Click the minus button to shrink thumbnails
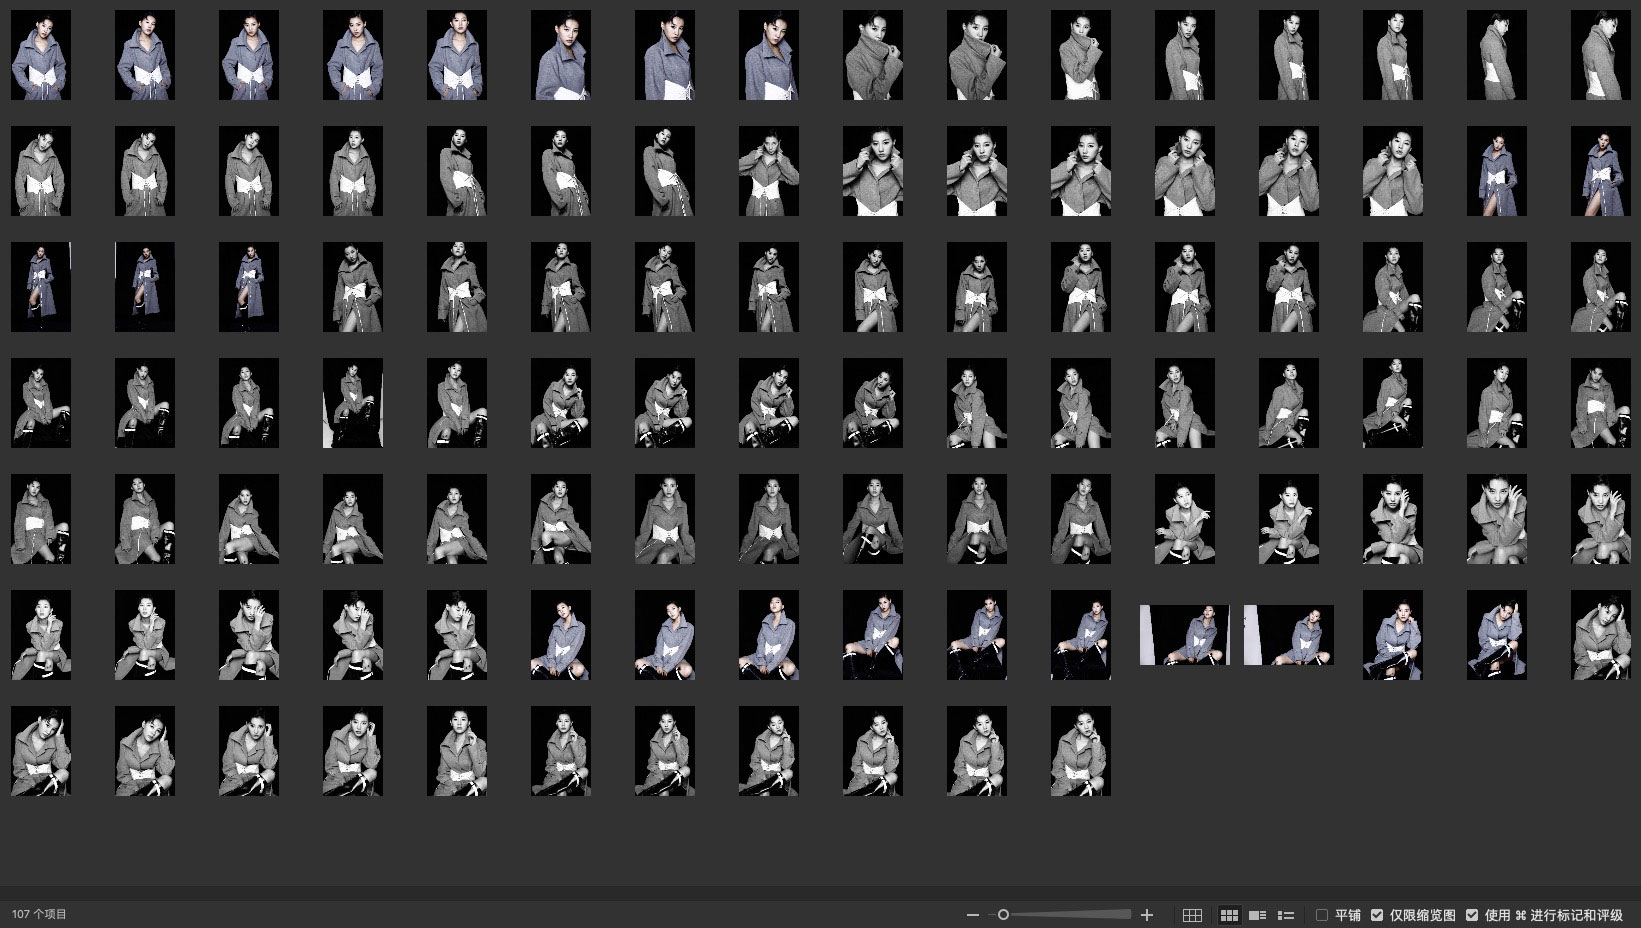This screenshot has width=1641, height=928. point(972,915)
